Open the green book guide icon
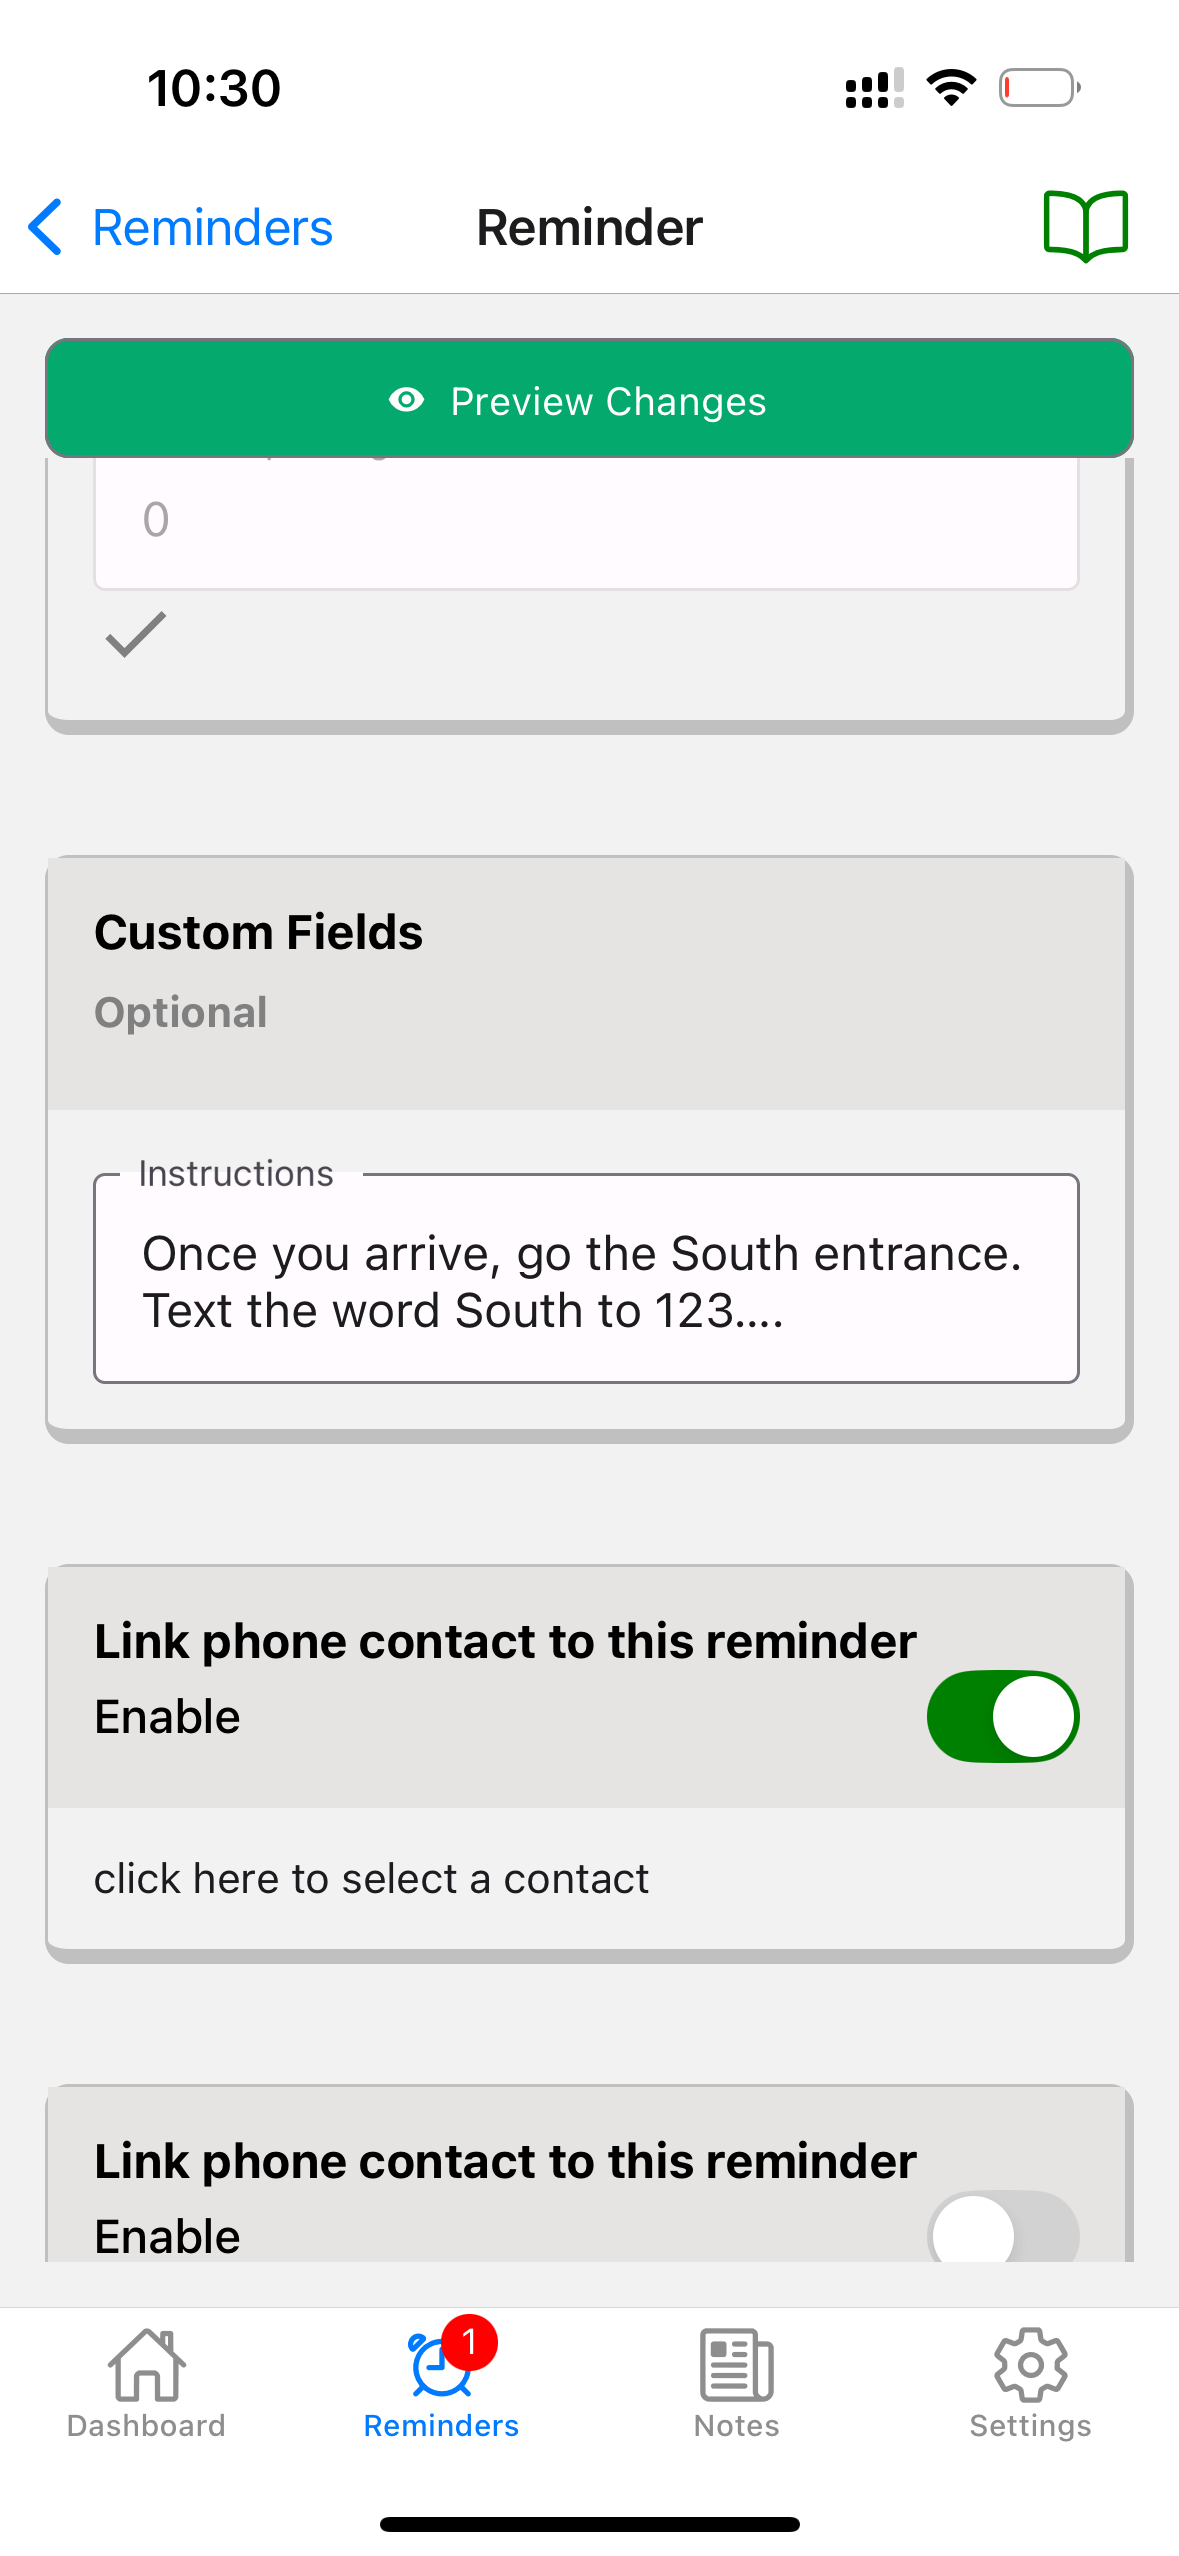Image resolution: width=1179 pixels, height=2556 pixels. [x=1085, y=226]
